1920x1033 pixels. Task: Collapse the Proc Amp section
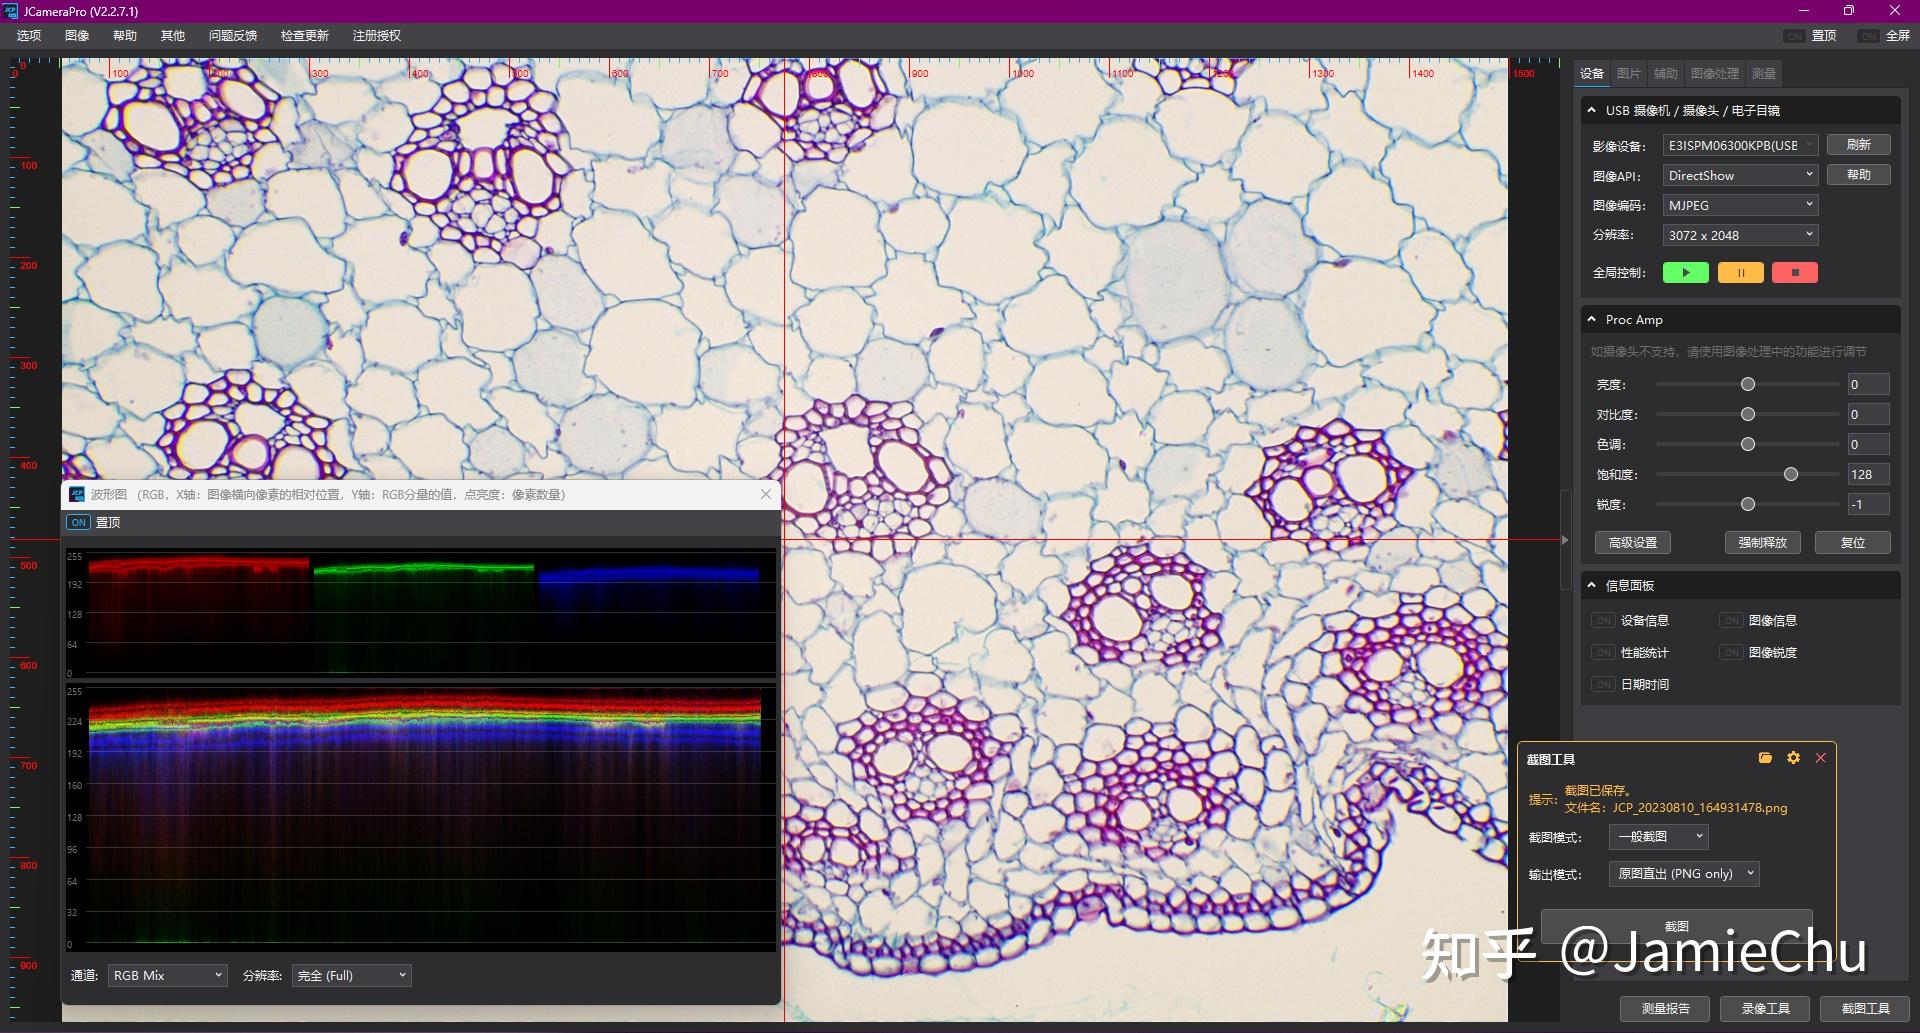(x=1592, y=319)
